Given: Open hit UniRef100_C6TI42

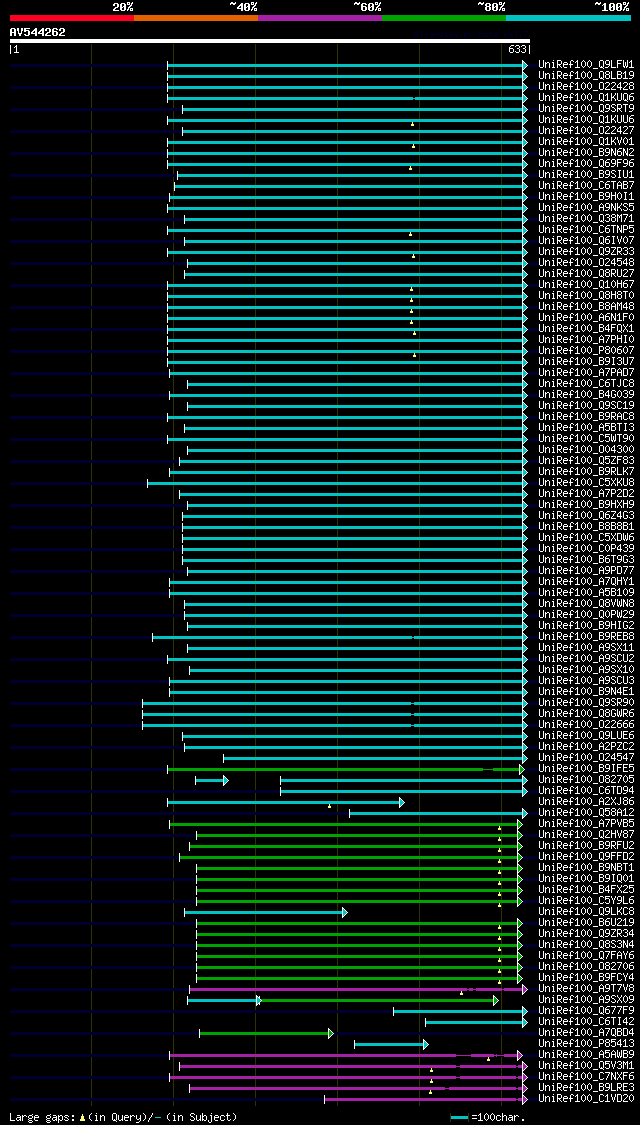Looking at the screenshot, I should (586, 1022).
